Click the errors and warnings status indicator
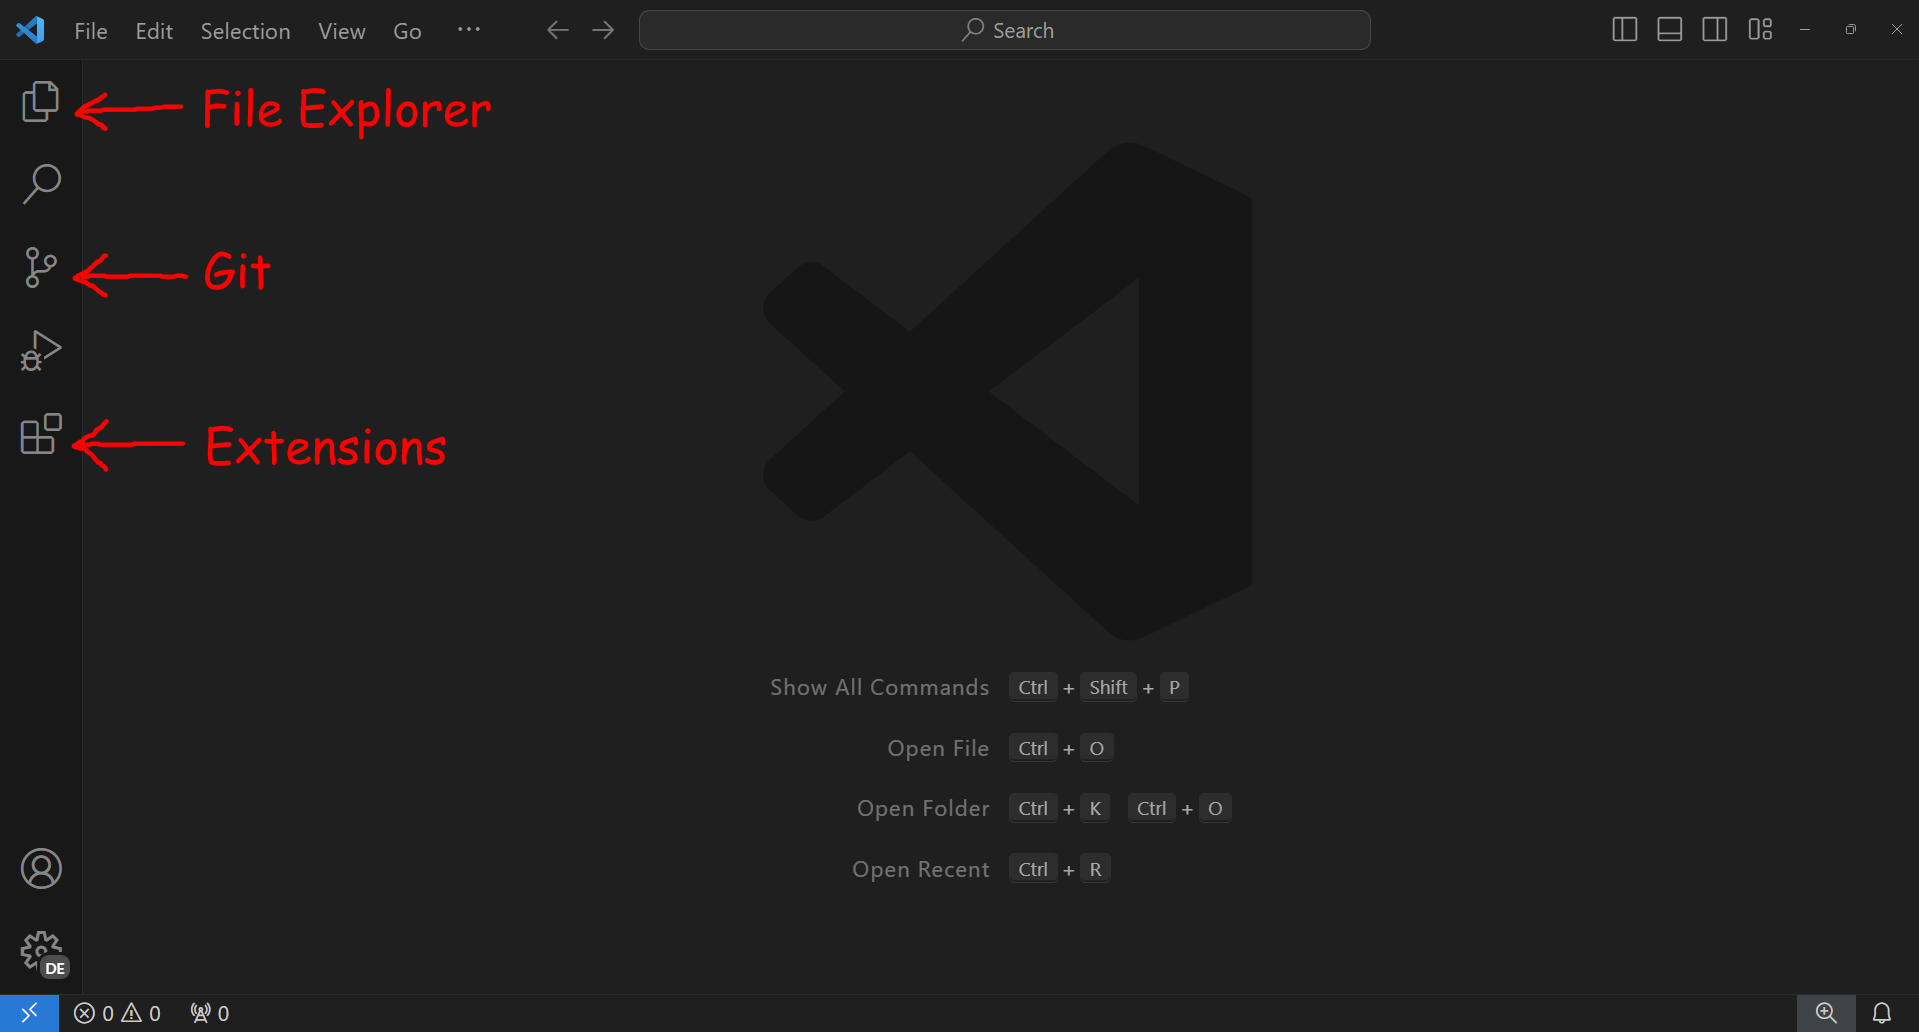 (x=117, y=1012)
